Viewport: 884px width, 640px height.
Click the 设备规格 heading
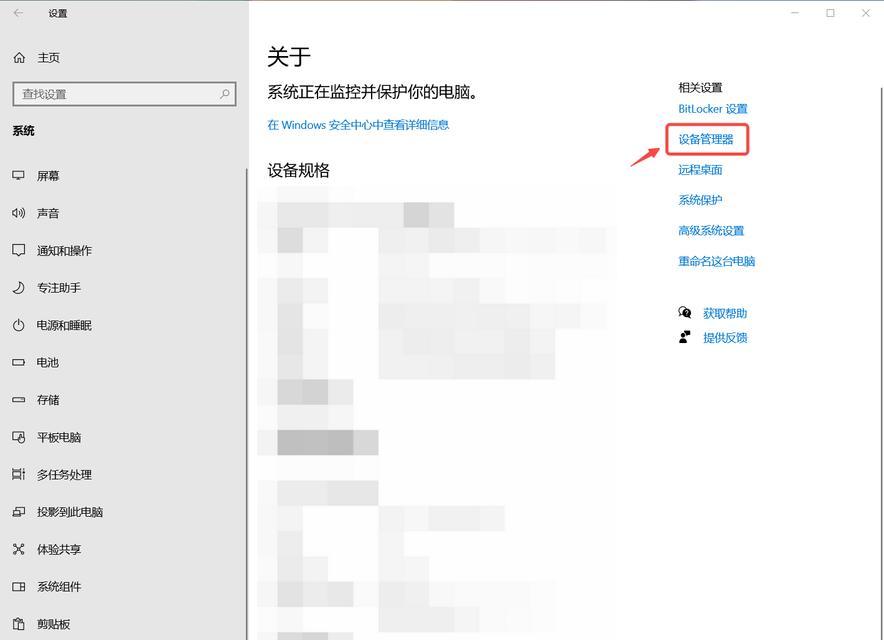(298, 170)
